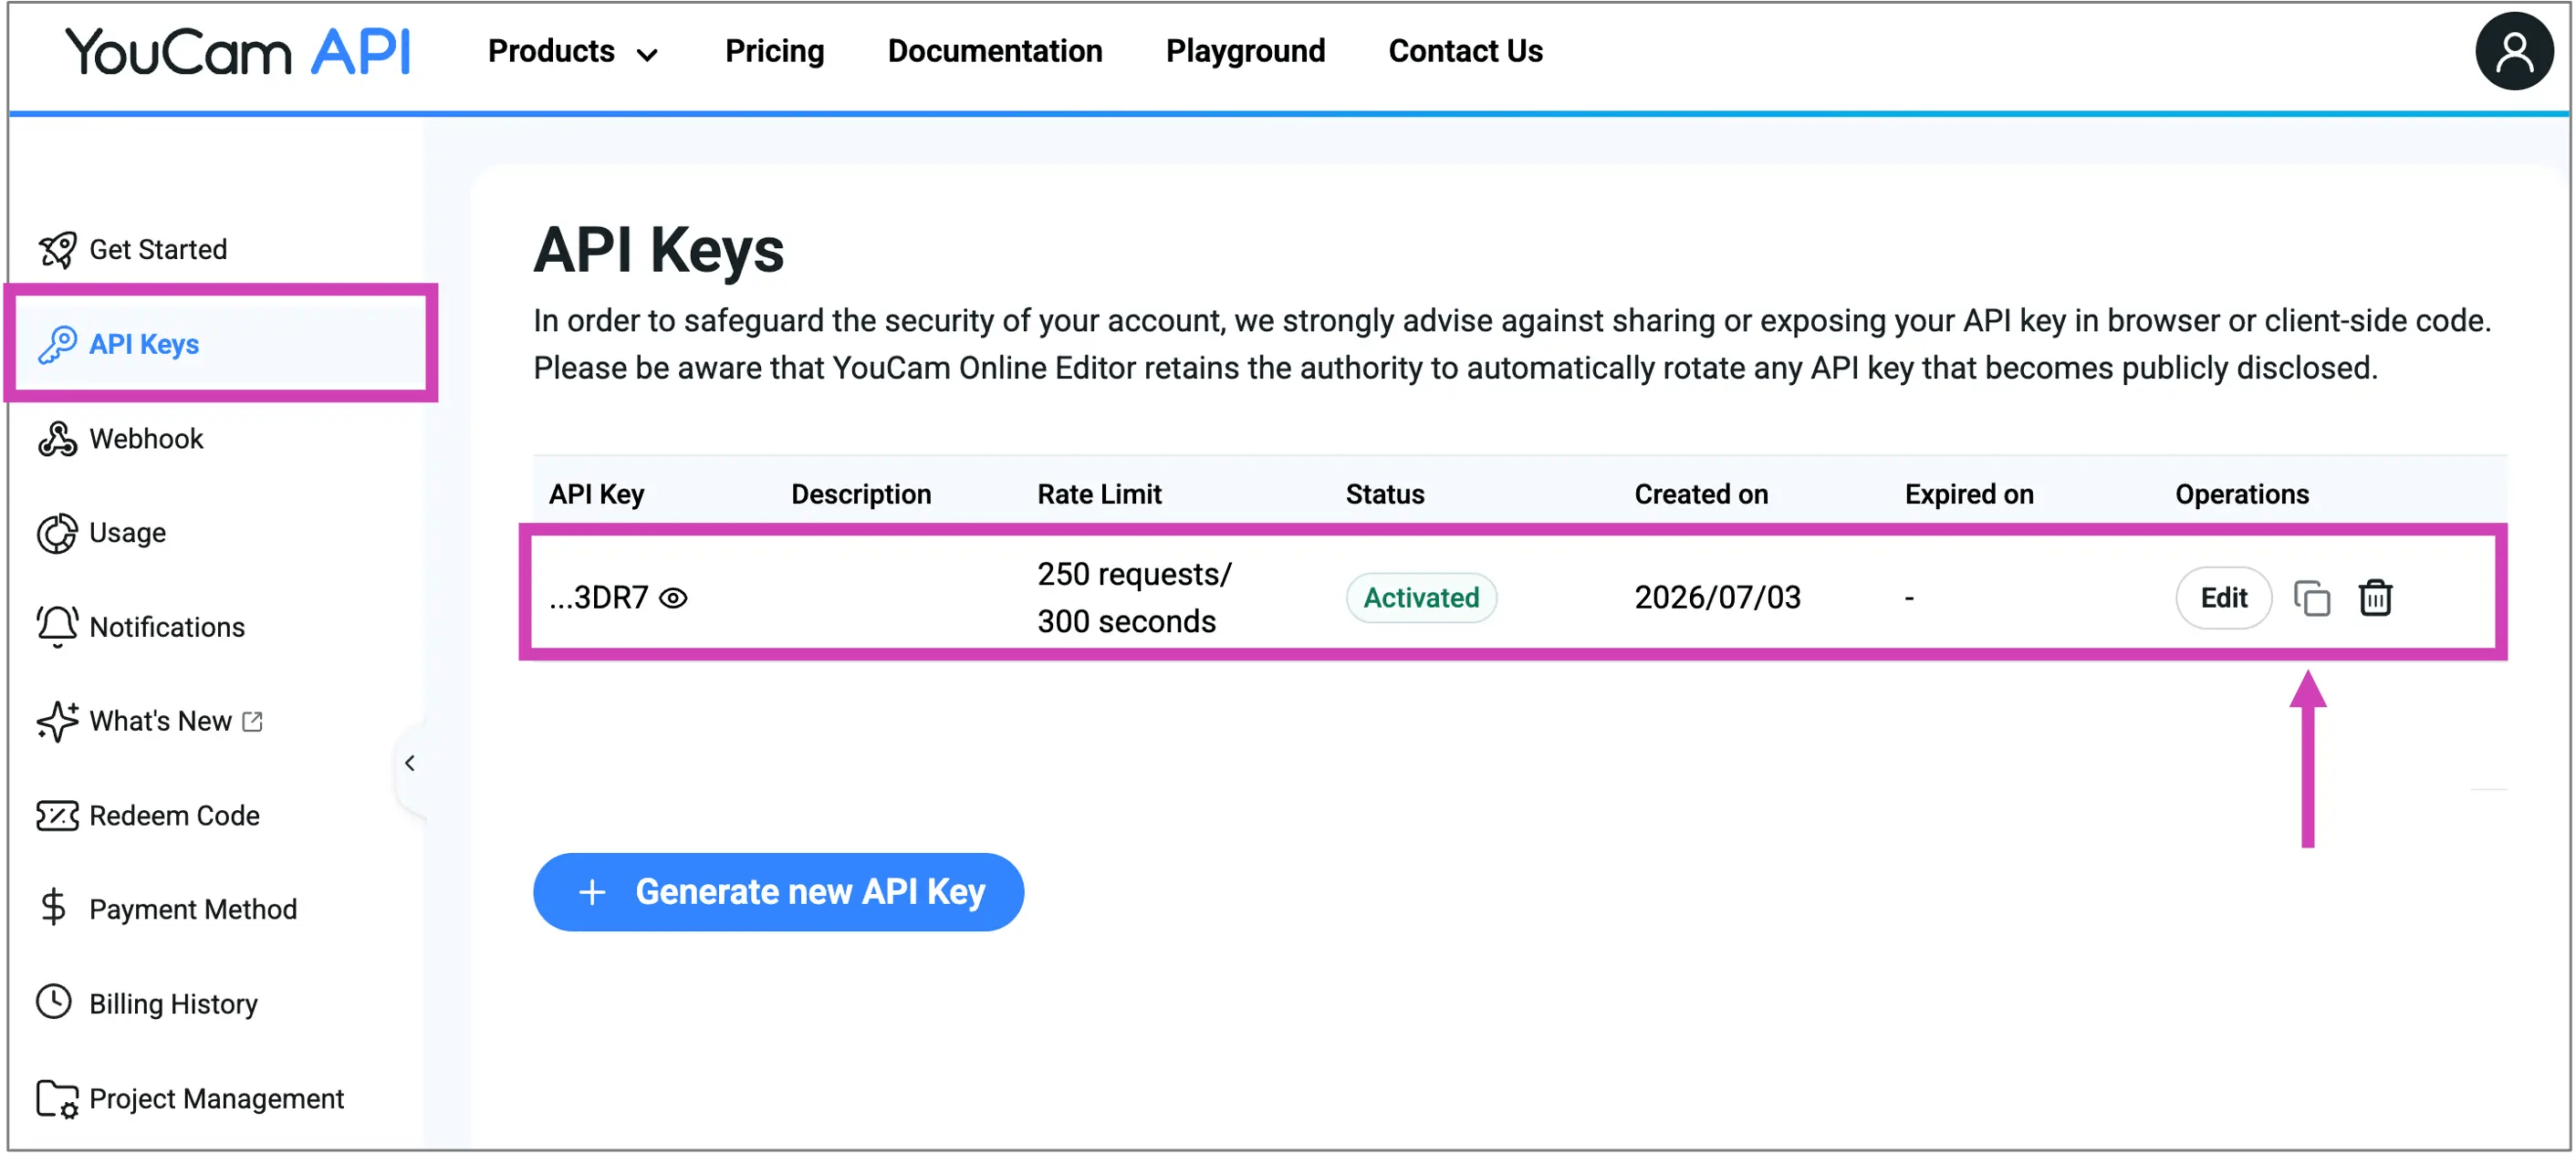
Task: Click the Products dropdown chevron arrow
Action: [647, 55]
